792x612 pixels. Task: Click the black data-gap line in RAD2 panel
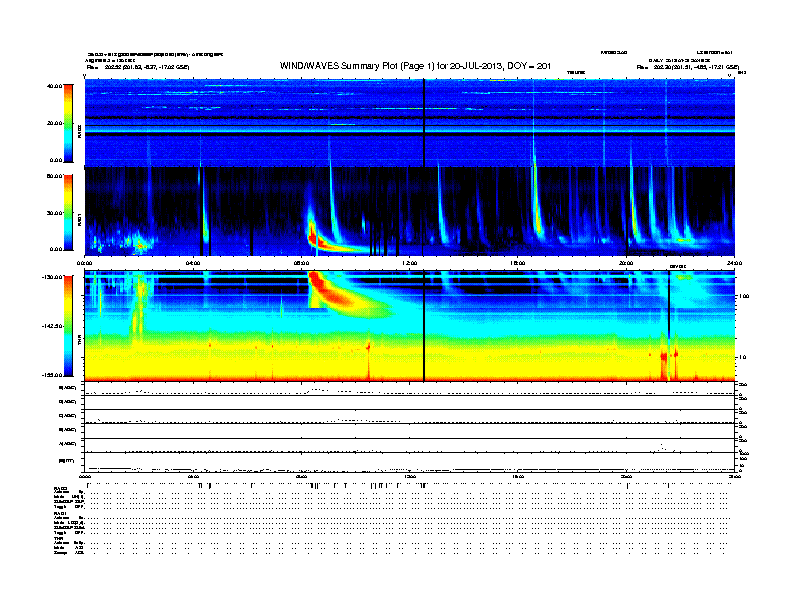(424, 123)
